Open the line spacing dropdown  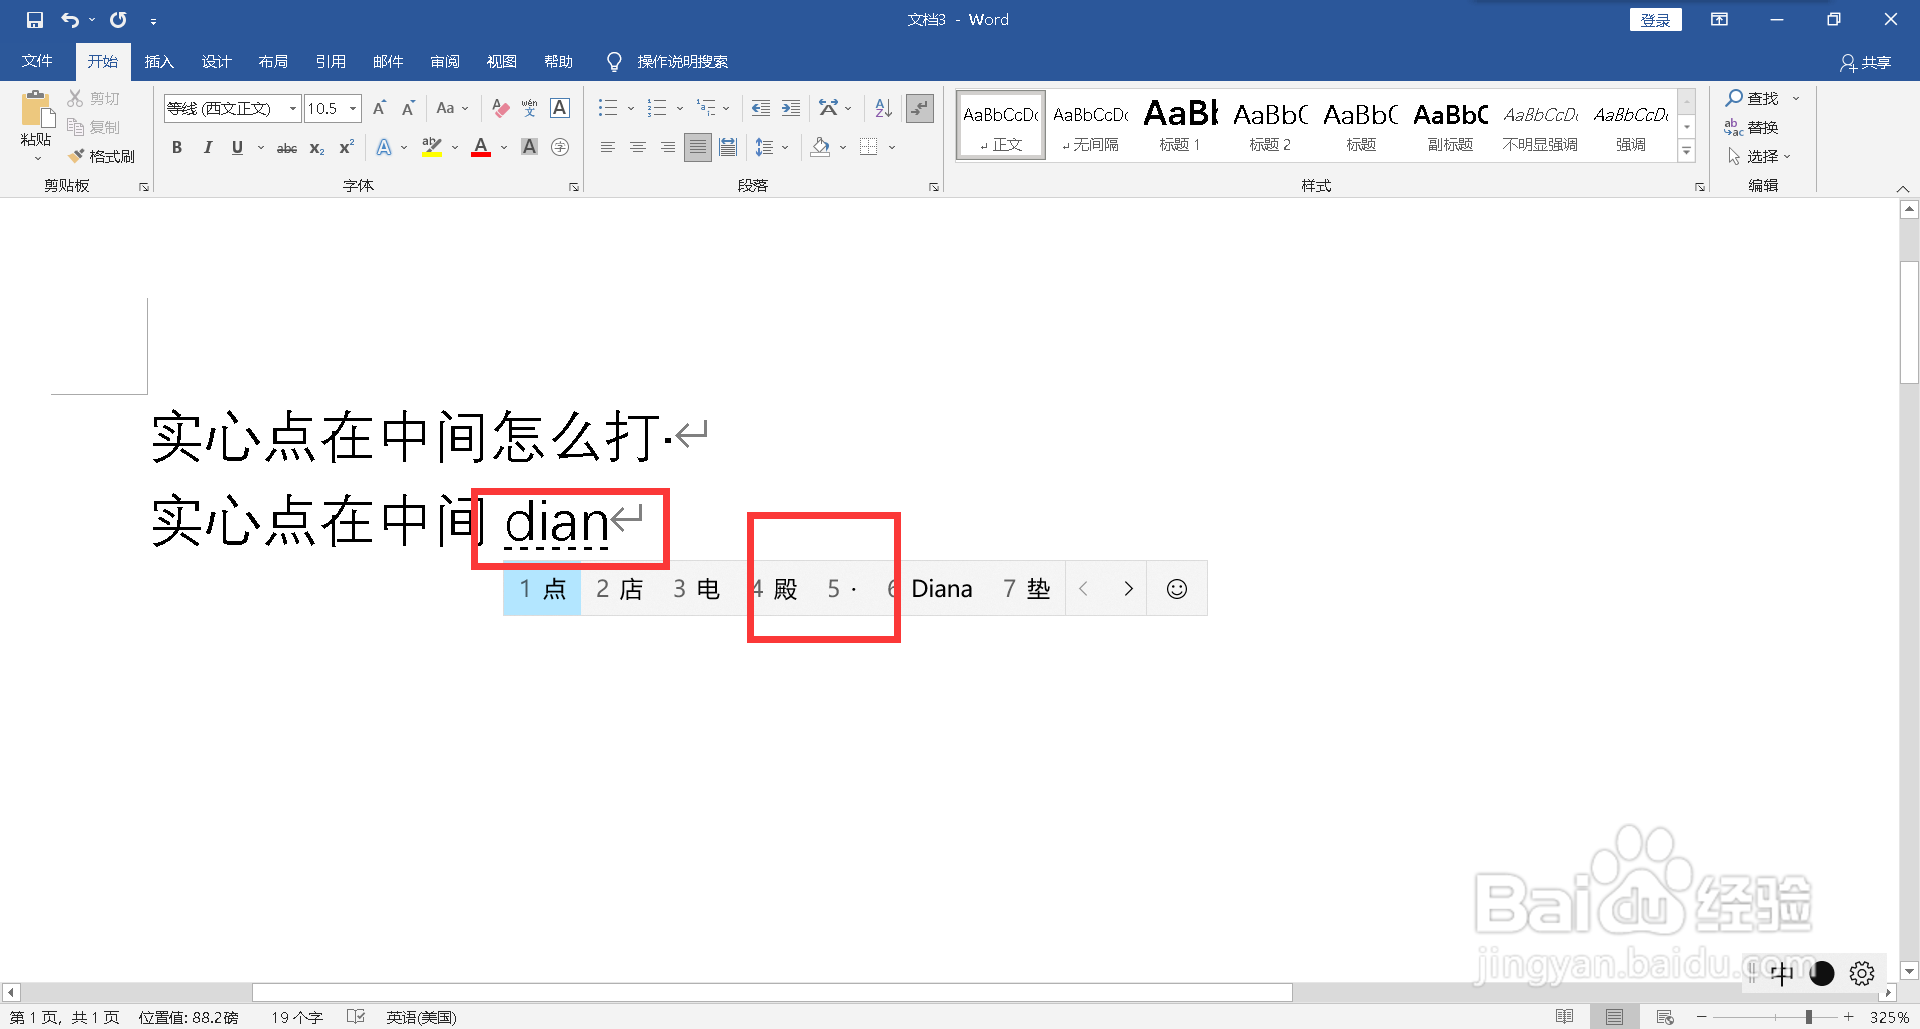(771, 147)
